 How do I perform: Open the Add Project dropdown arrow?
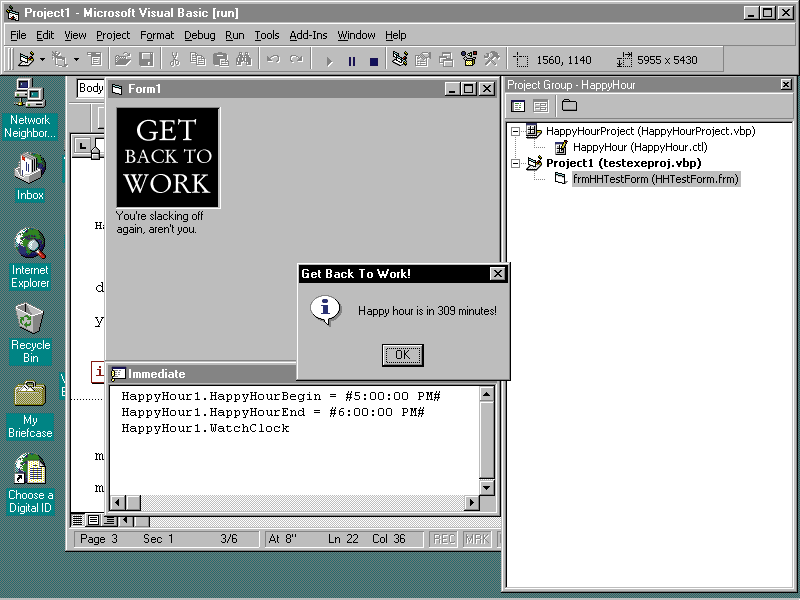[x=42, y=60]
